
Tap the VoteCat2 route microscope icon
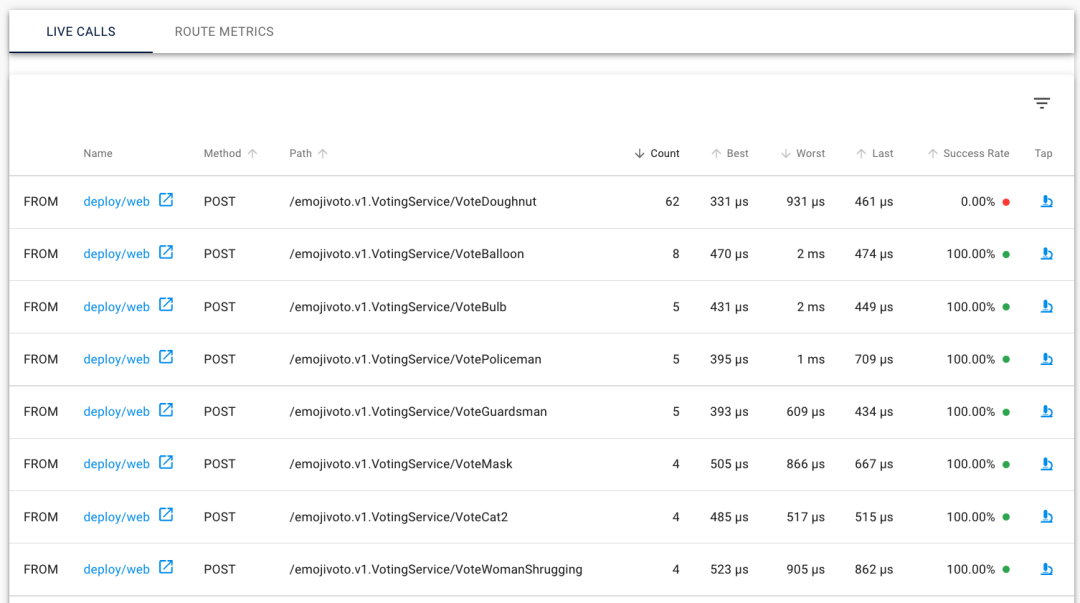tap(1046, 517)
